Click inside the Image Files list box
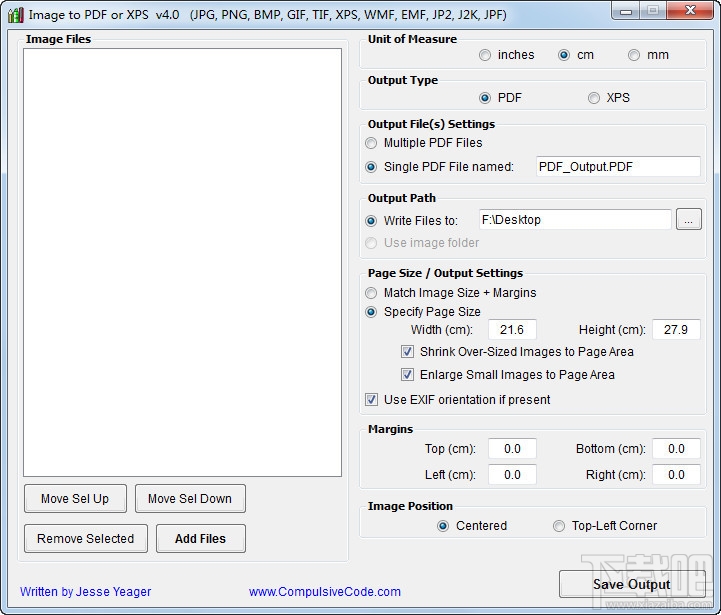This screenshot has height=615, width=721. (183, 262)
